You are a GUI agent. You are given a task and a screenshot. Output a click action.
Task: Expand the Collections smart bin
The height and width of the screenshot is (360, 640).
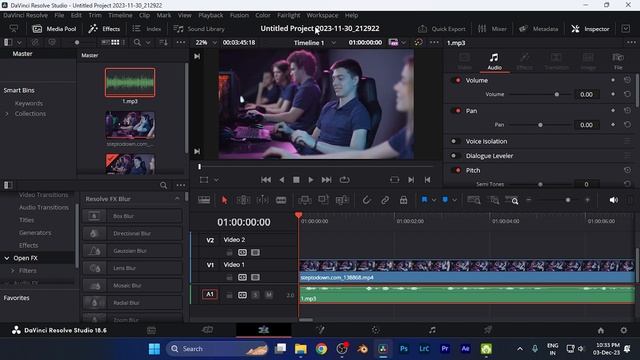pos(7,114)
